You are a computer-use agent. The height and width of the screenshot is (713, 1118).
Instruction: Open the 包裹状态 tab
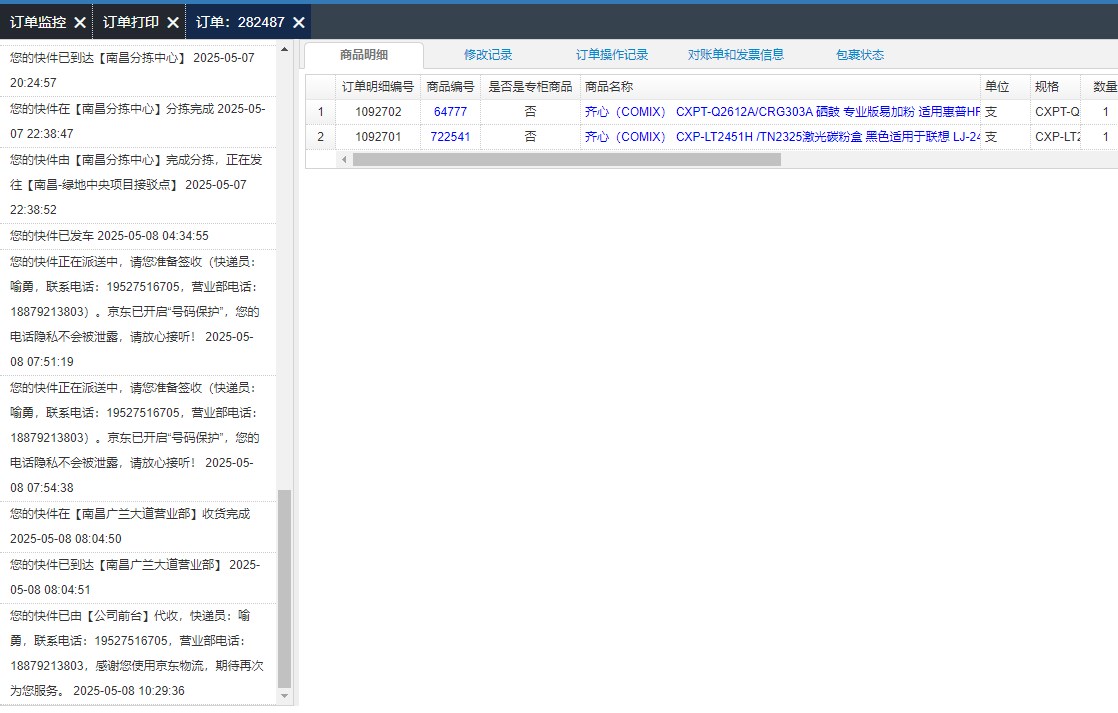(x=860, y=55)
